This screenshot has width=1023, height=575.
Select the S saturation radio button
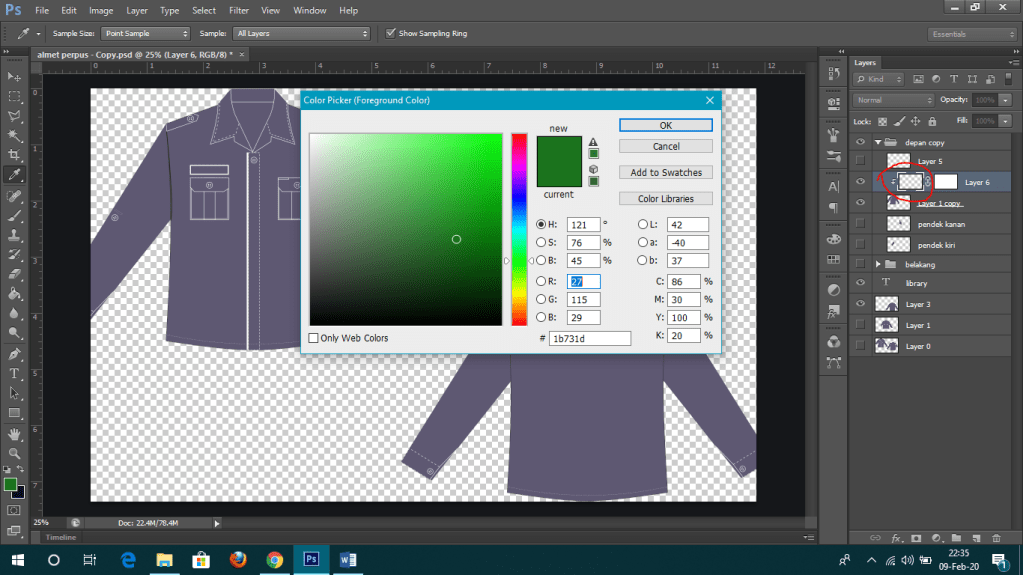coord(541,242)
